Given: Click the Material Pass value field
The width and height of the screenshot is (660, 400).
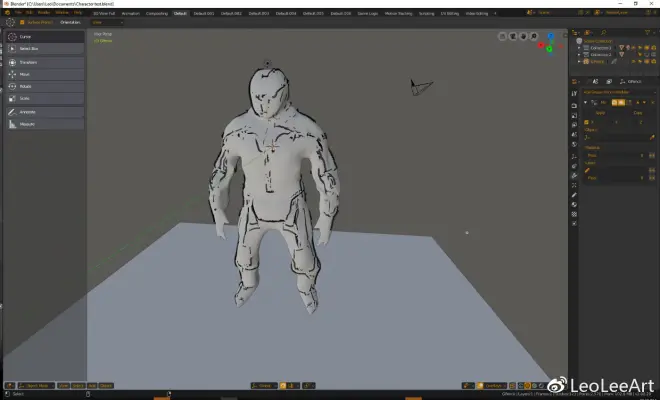Looking at the screenshot, I should point(615,155).
